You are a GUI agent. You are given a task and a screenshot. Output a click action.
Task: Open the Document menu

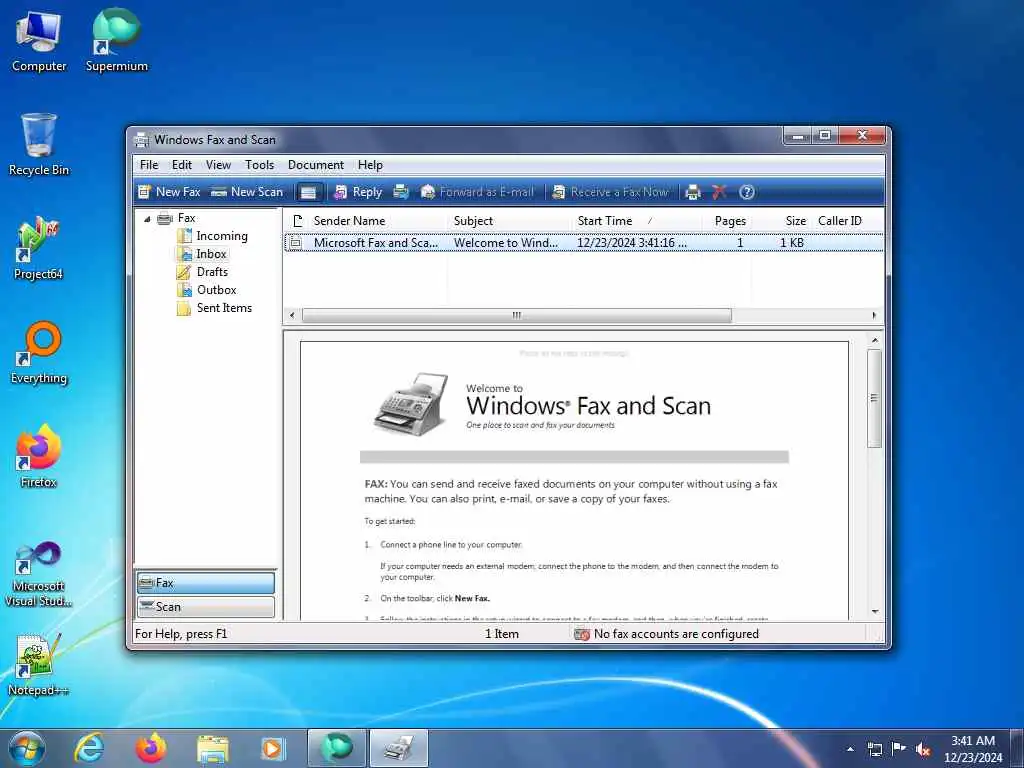click(315, 165)
